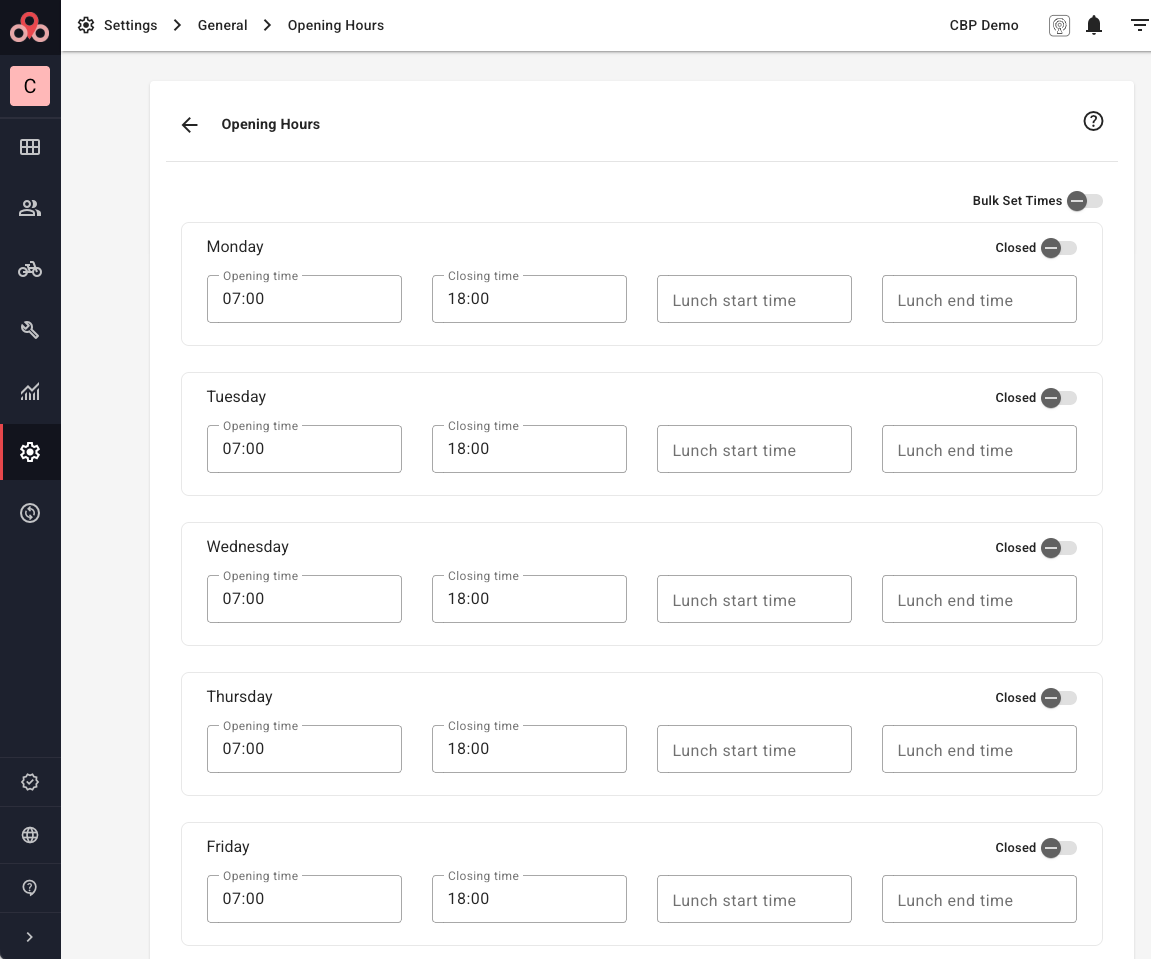Edit Monday closing time field
The height and width of the screenshot is (959, 1151).
tap(529, 299)
